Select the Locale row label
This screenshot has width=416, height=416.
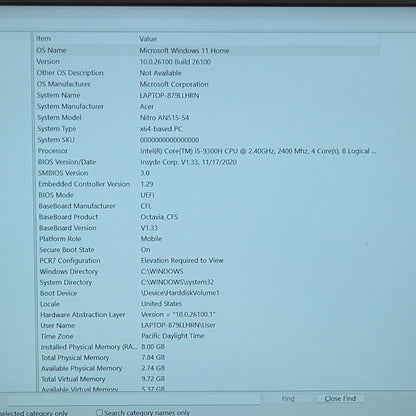tap(50, 304)
